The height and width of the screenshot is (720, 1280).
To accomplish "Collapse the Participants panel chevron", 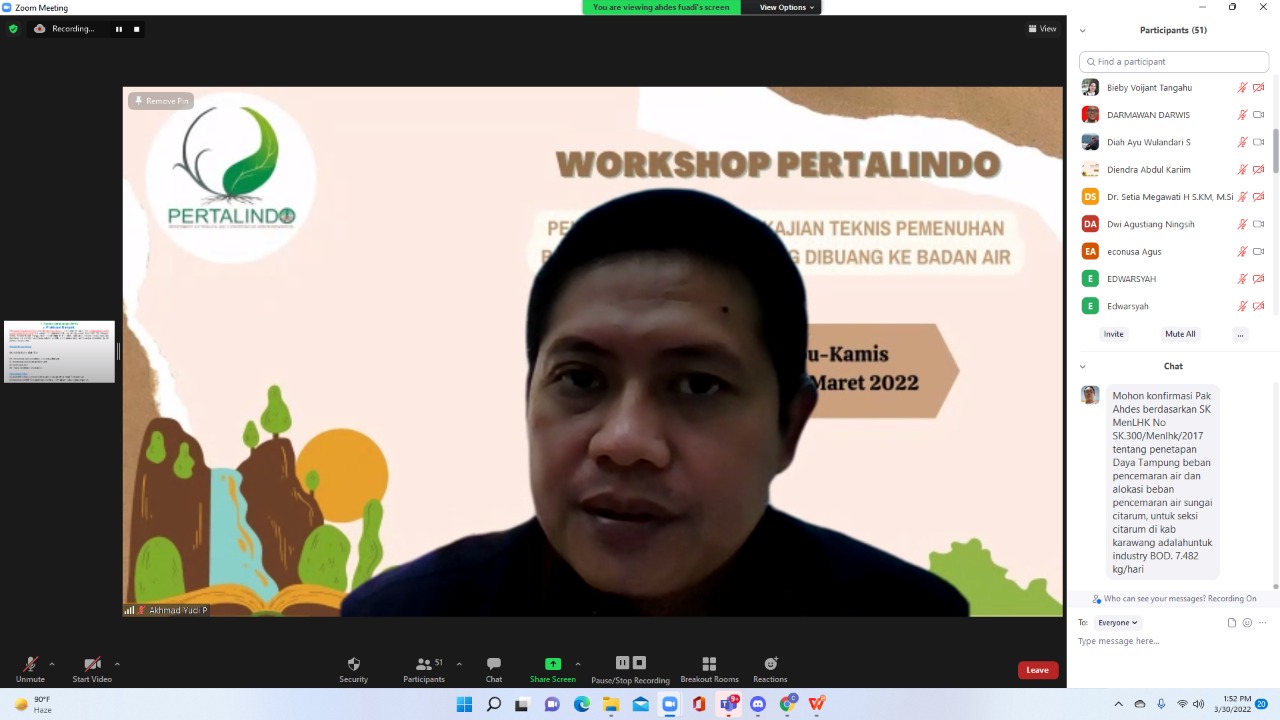I will [1082, 31].
